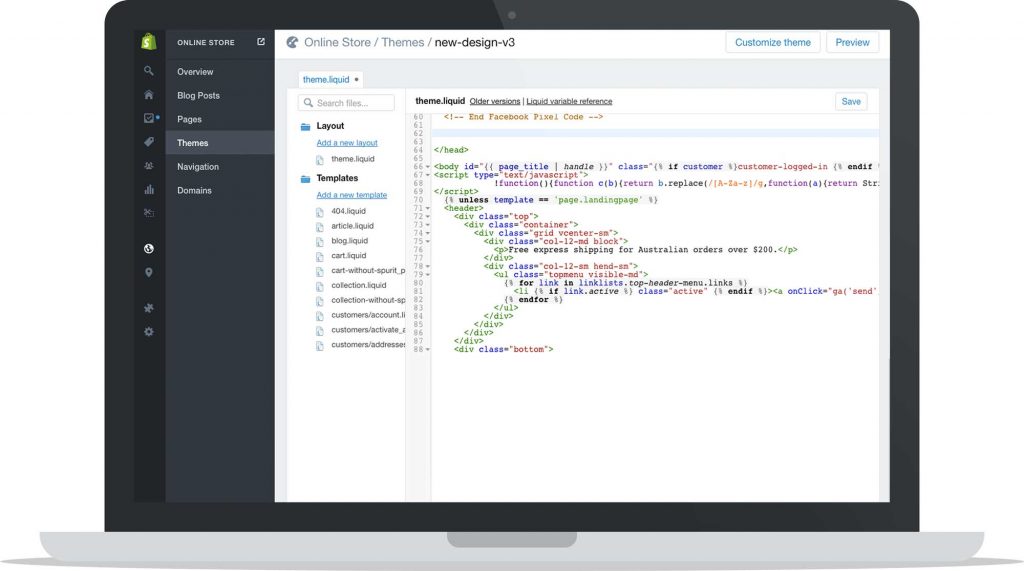Viewport: 1024px width, 571px height.
Task: Click file icon beside 404.liquid
Action: [319, 212]
